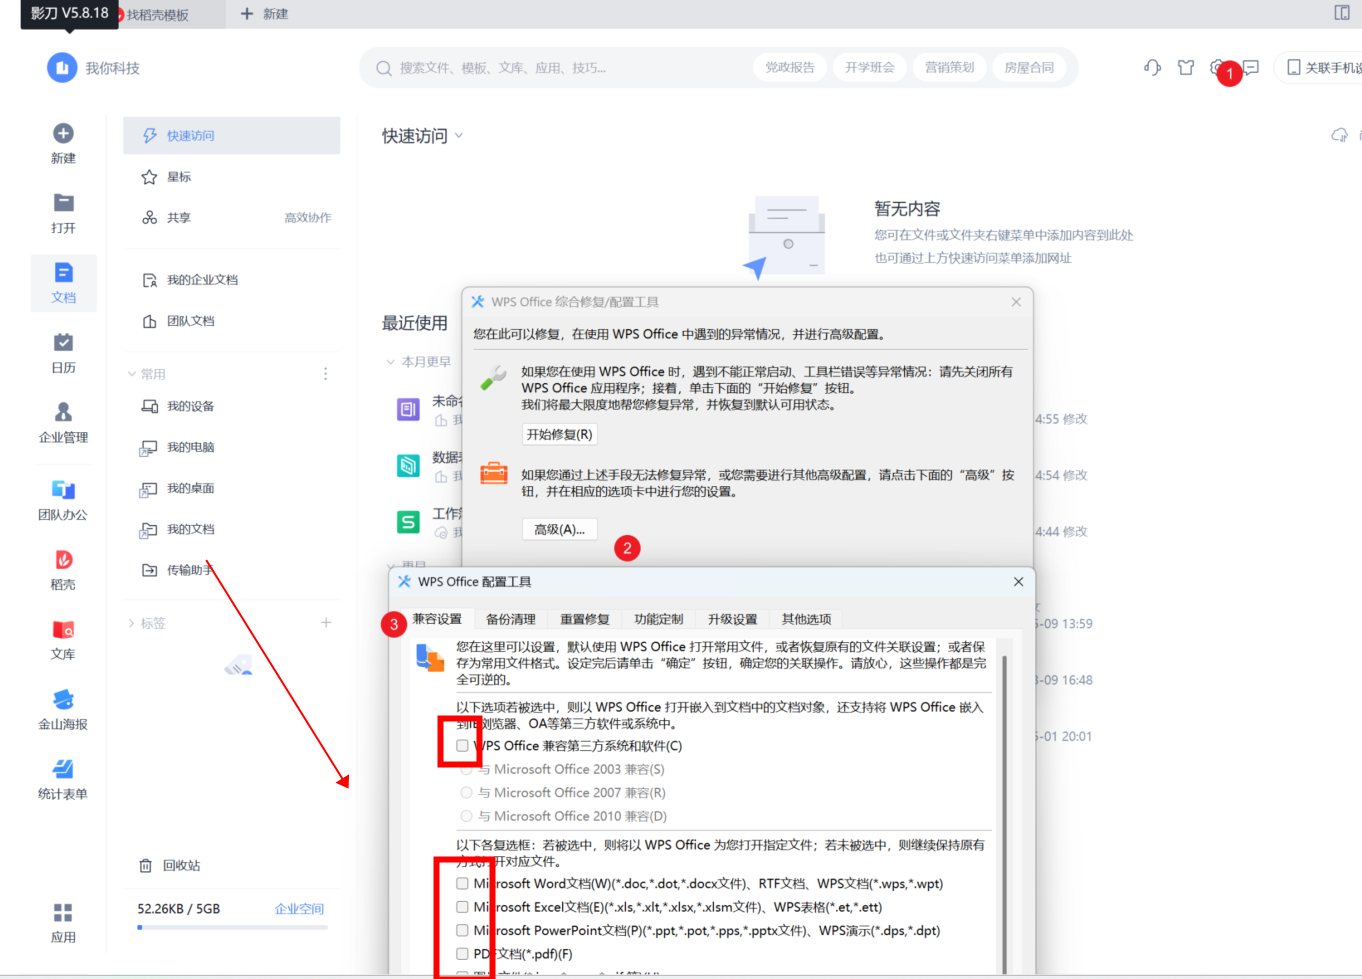This screenshot has width=1362, height=979.
Task: Click the 营销策划 search suggestion
Action: [949, 68]
